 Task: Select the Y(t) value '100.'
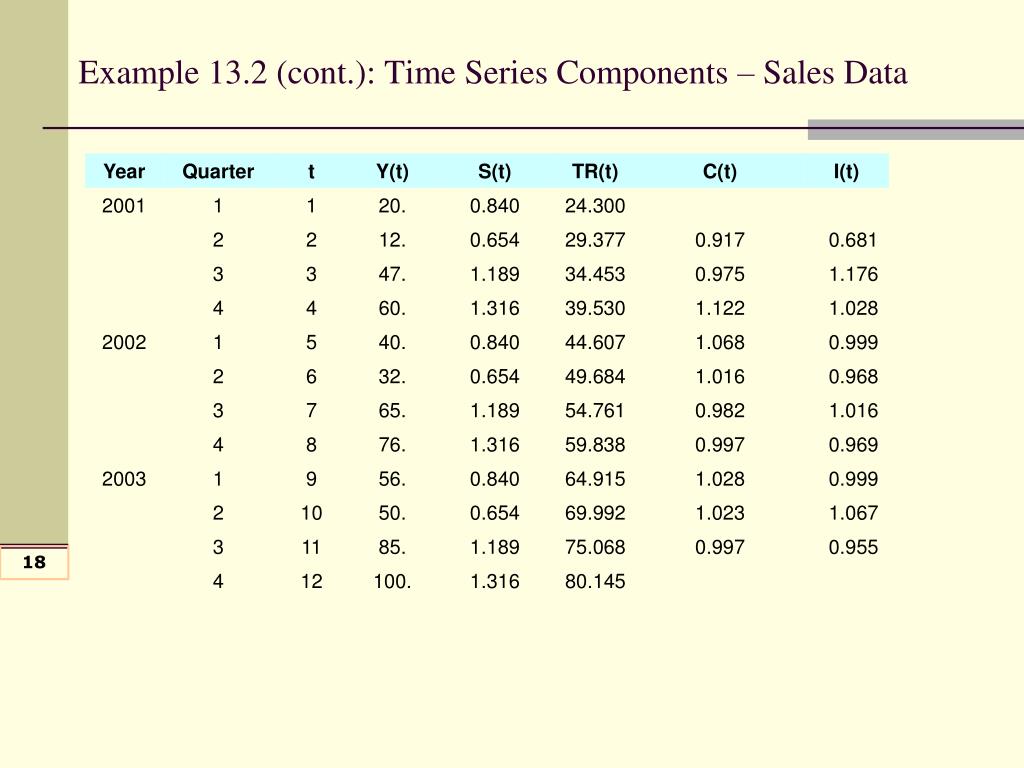(x=392, y=581)
